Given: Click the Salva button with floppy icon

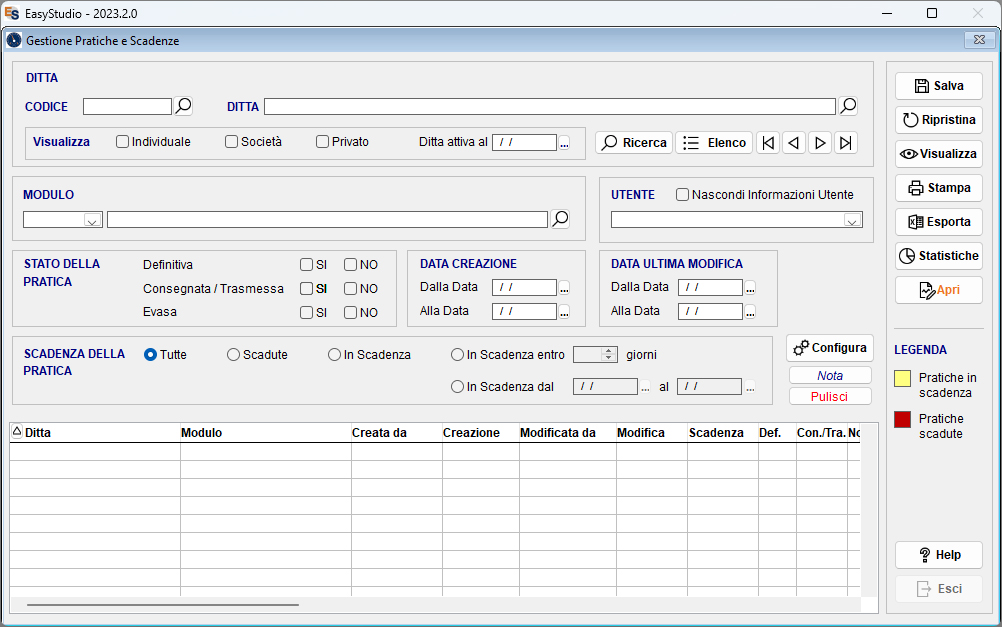Looking at the screenshot, I should 939,86.
